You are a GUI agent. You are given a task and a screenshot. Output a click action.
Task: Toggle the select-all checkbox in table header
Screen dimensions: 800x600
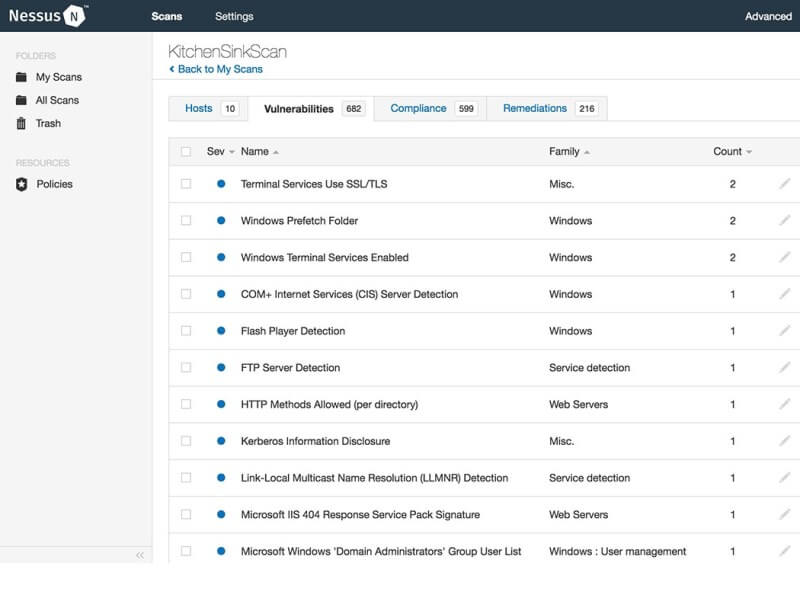pyautogui.click(x=186, y=152)
